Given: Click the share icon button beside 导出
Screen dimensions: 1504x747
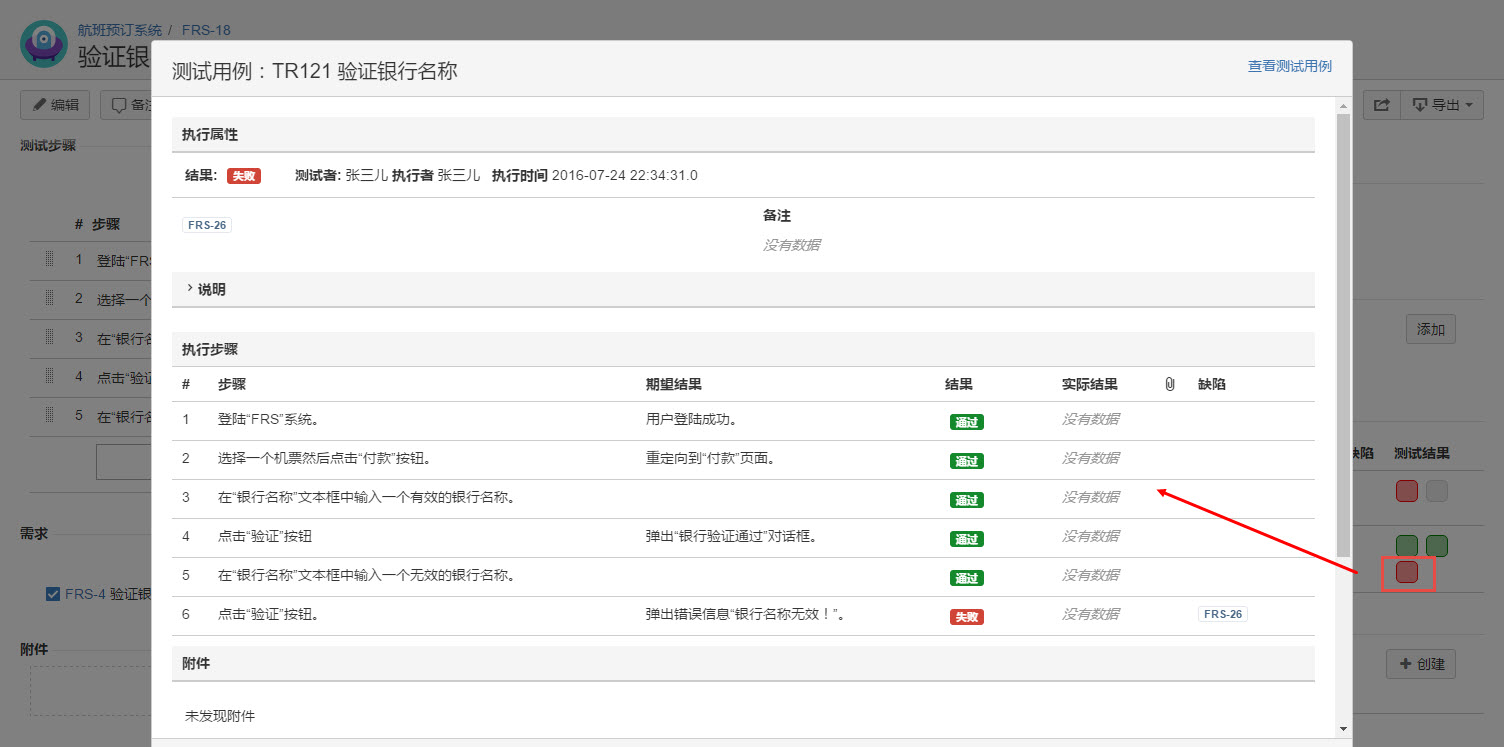Looking at the screenshot, I should [x=1381, y=105].
